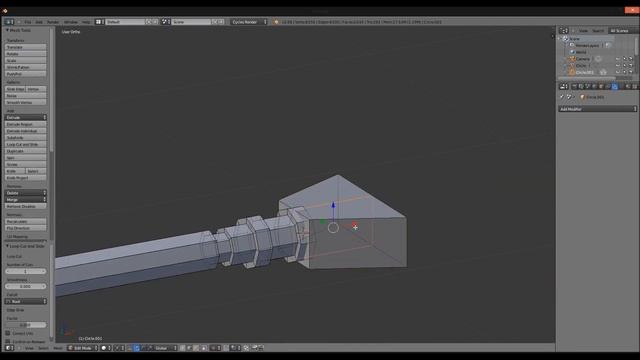Collapse the Mesh Tools panel
Screen dimensions: 640x360
(7, 30)
